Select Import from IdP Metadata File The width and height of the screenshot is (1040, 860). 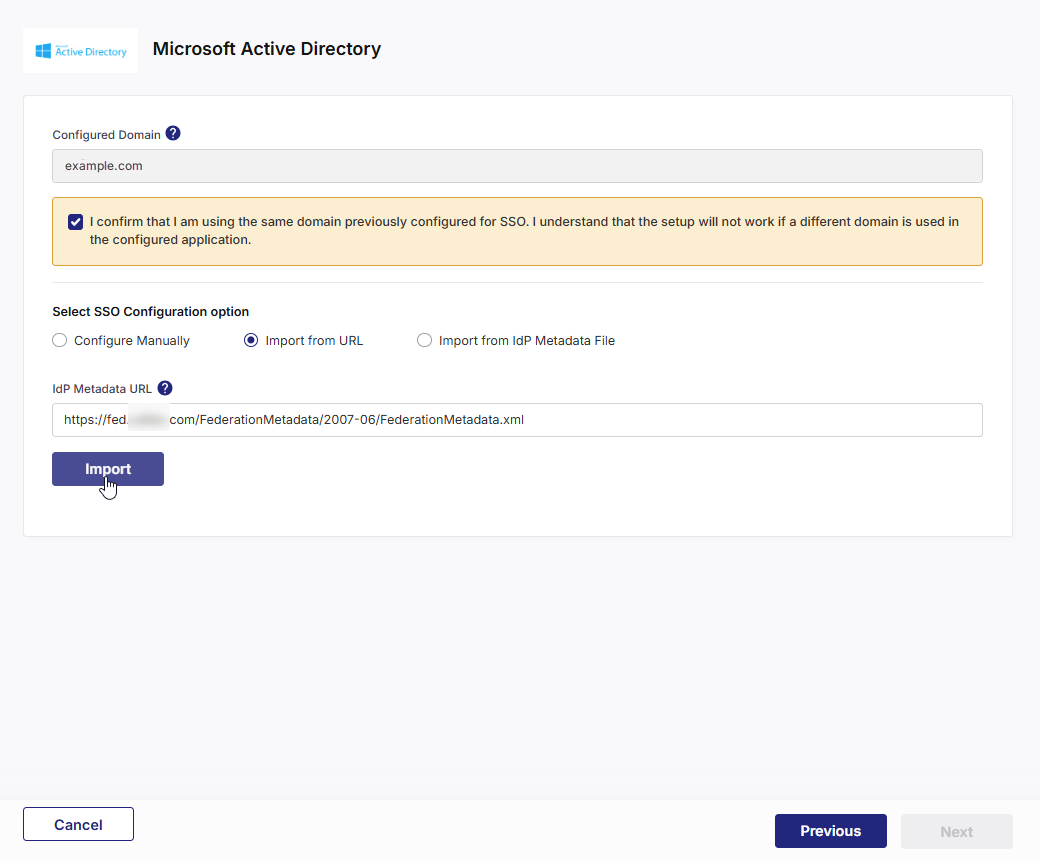pos(424,340)
